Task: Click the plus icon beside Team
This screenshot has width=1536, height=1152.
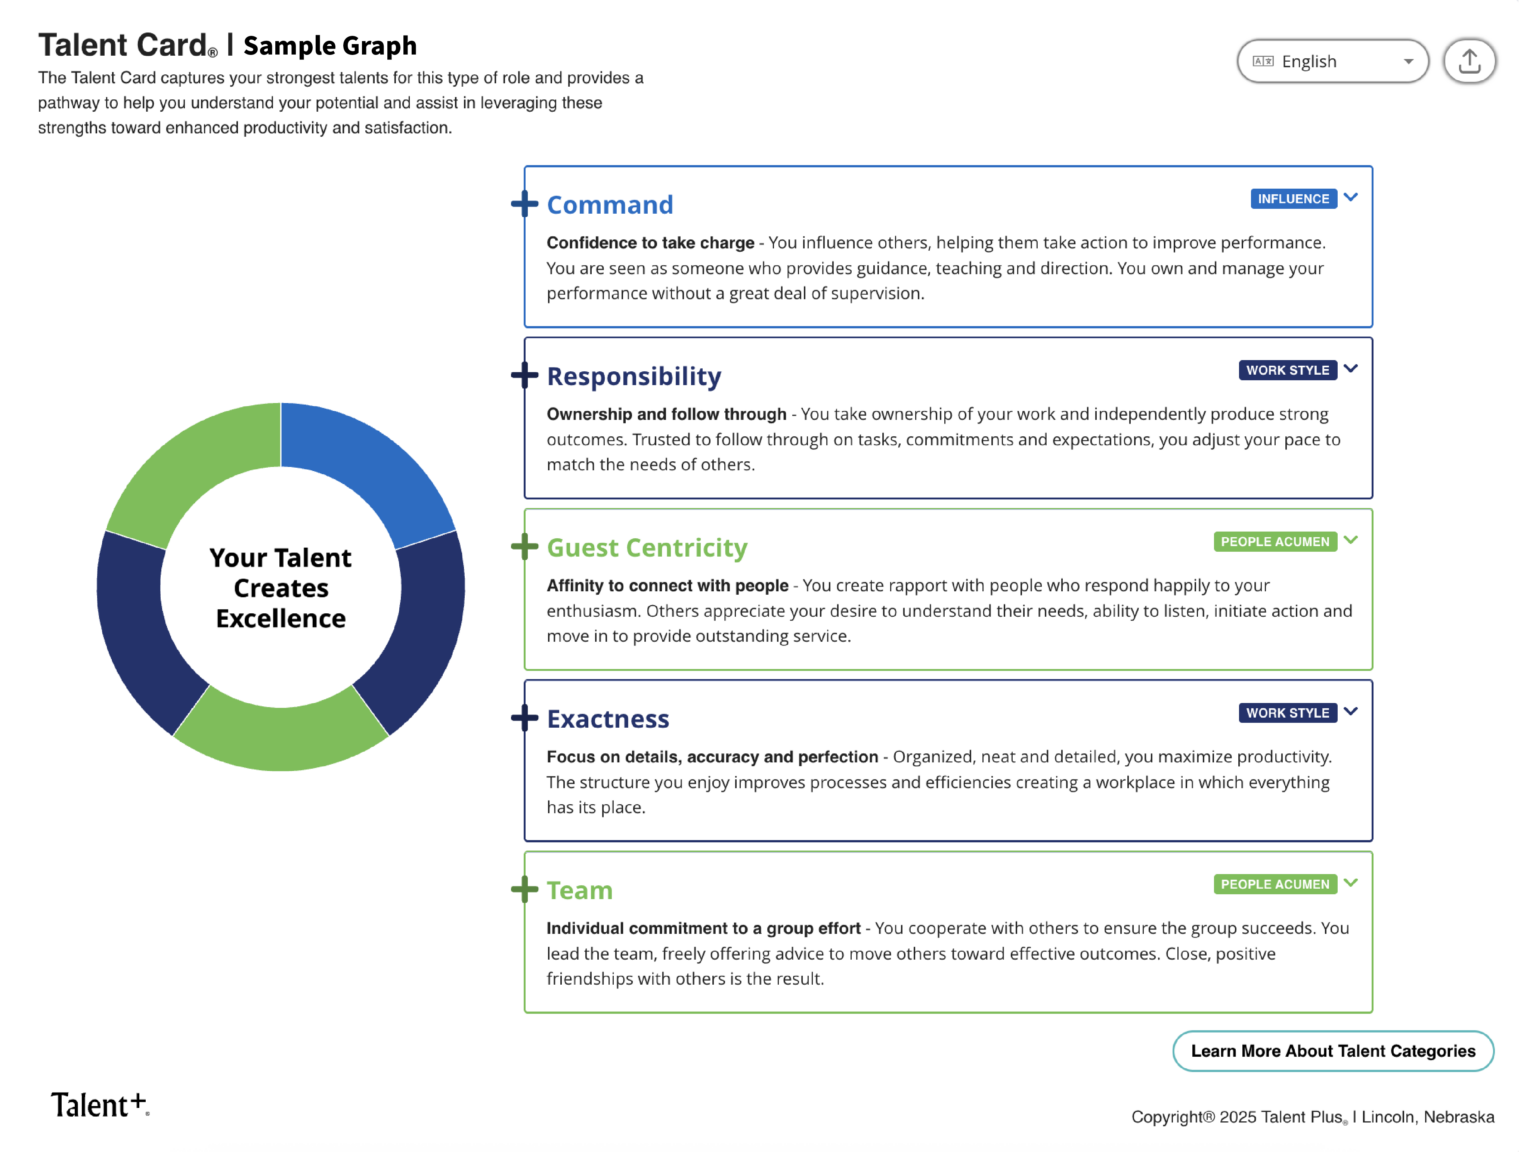Action: point(524,889)
